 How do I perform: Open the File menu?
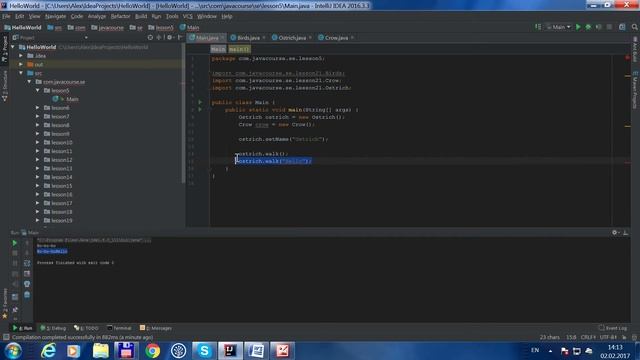point(6,16)
